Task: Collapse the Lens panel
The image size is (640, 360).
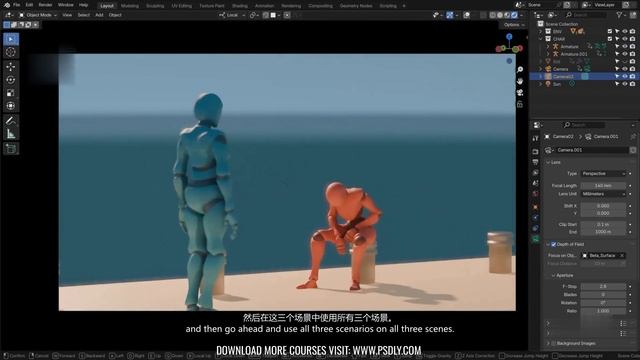Action: tap(548, 162)
